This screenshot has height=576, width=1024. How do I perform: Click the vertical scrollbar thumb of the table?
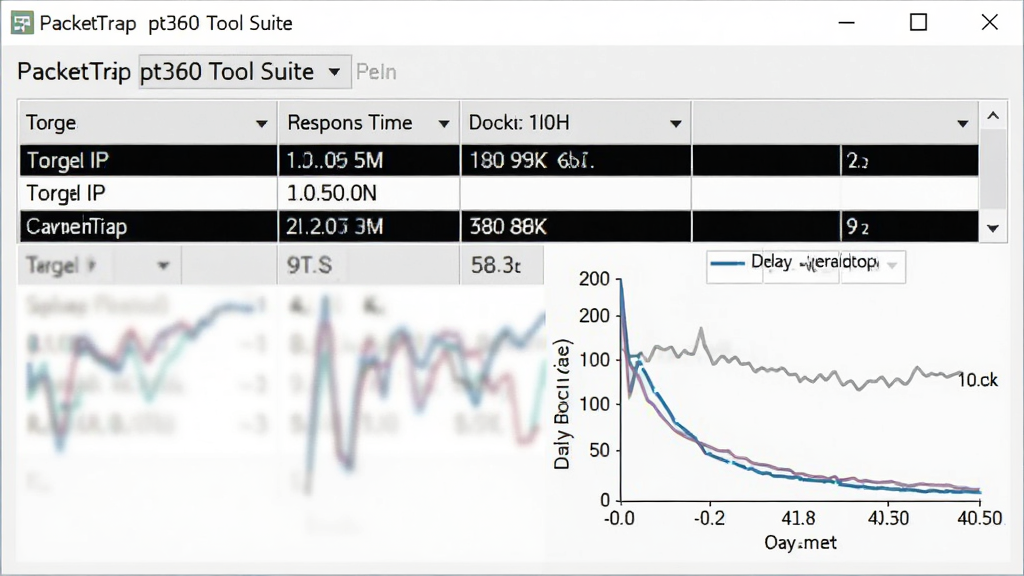tap(993, 168)
